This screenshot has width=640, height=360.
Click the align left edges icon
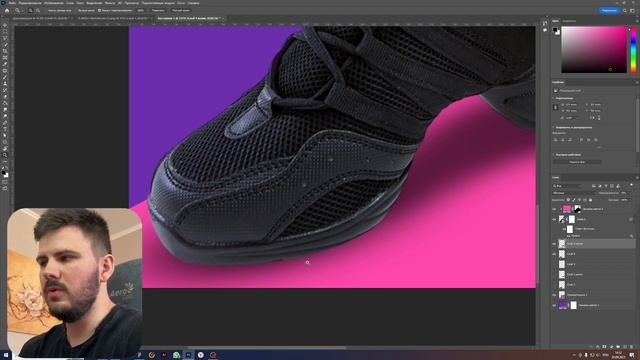click(556, 140)
